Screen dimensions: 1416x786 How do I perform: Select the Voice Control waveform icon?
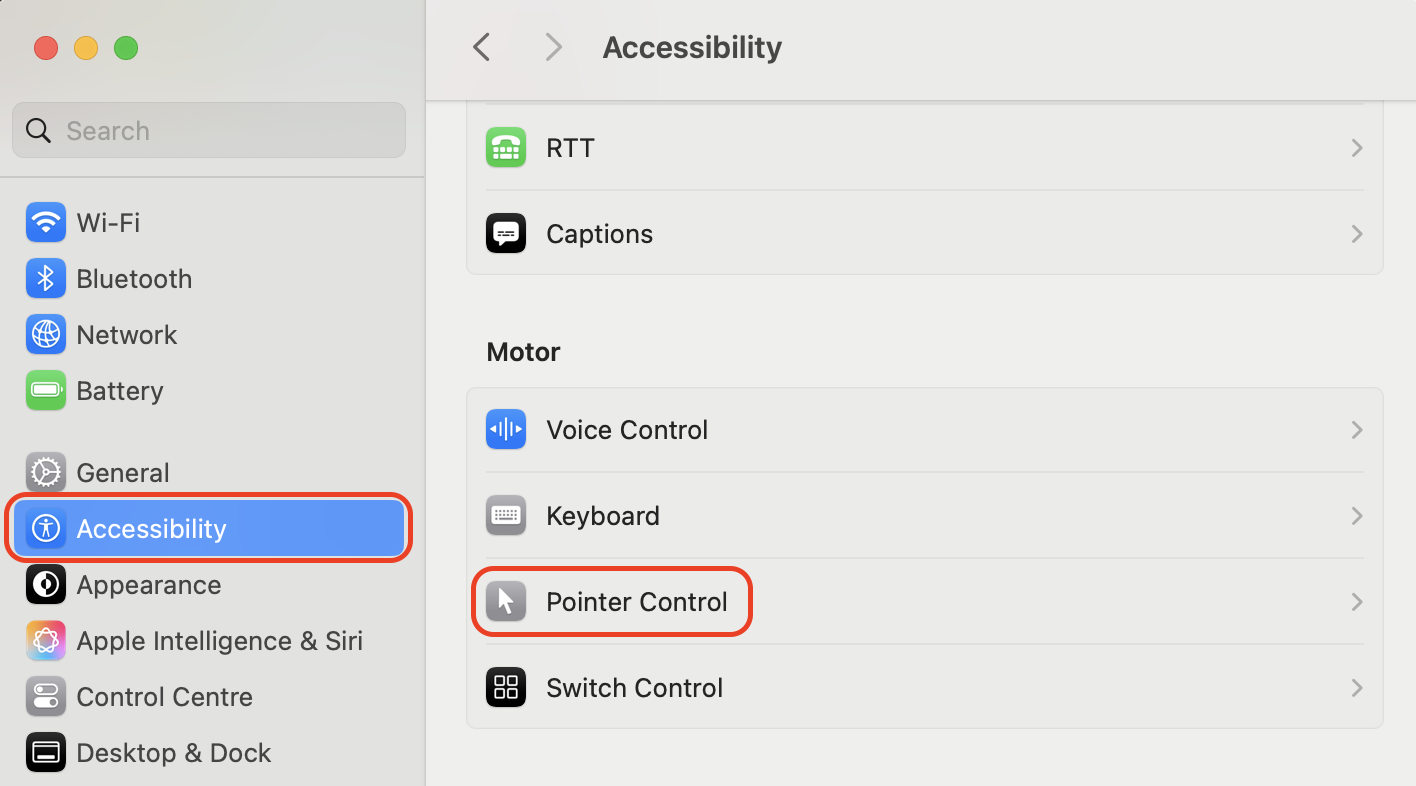coord(505,429)
